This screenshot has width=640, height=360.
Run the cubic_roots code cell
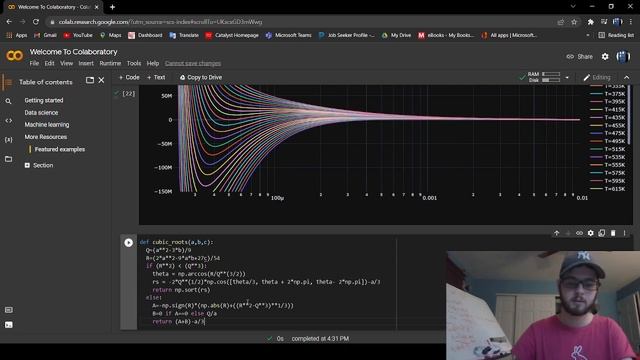click(128, 242)
